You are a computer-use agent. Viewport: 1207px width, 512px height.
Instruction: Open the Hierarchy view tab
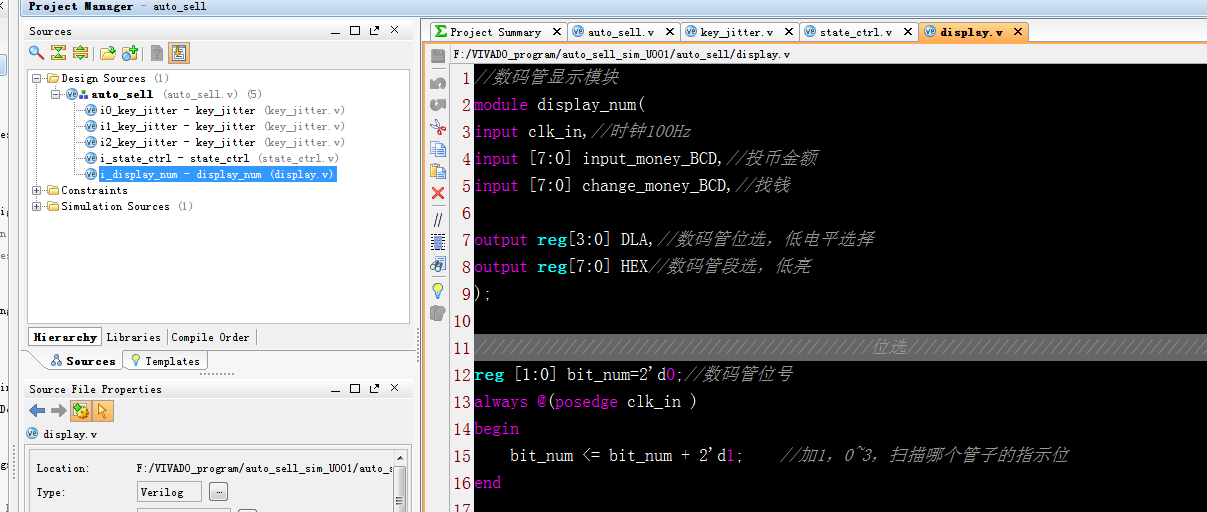(64, 337)
